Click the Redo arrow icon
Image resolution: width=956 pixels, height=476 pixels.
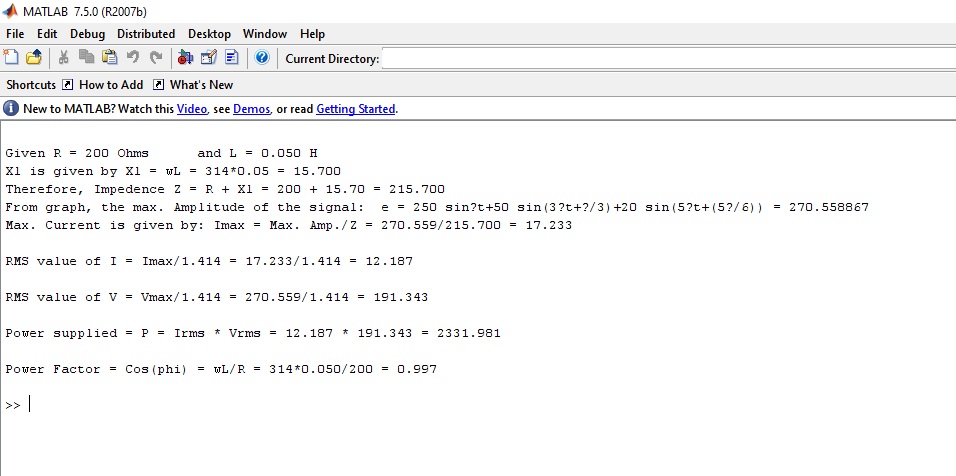click(x=155, y=58)
